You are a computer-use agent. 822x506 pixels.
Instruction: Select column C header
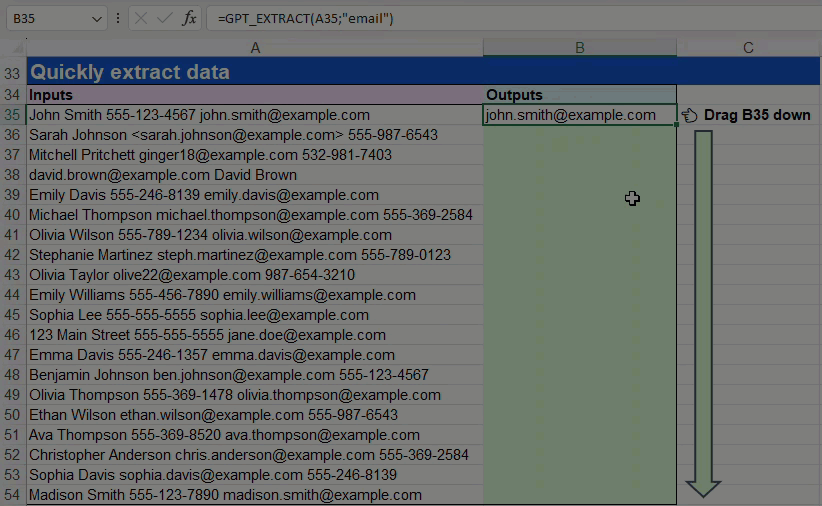(x=748, y=48)
